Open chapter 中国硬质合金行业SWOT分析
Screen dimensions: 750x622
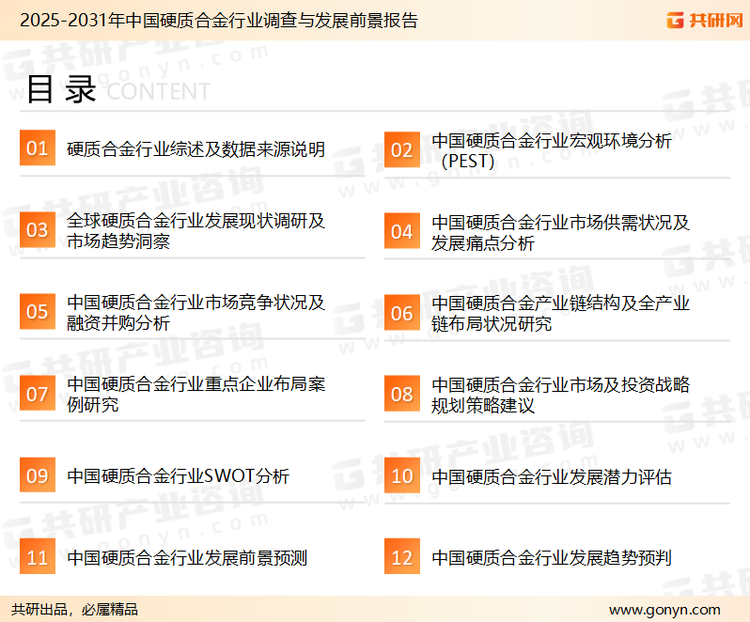click(178, 476)
